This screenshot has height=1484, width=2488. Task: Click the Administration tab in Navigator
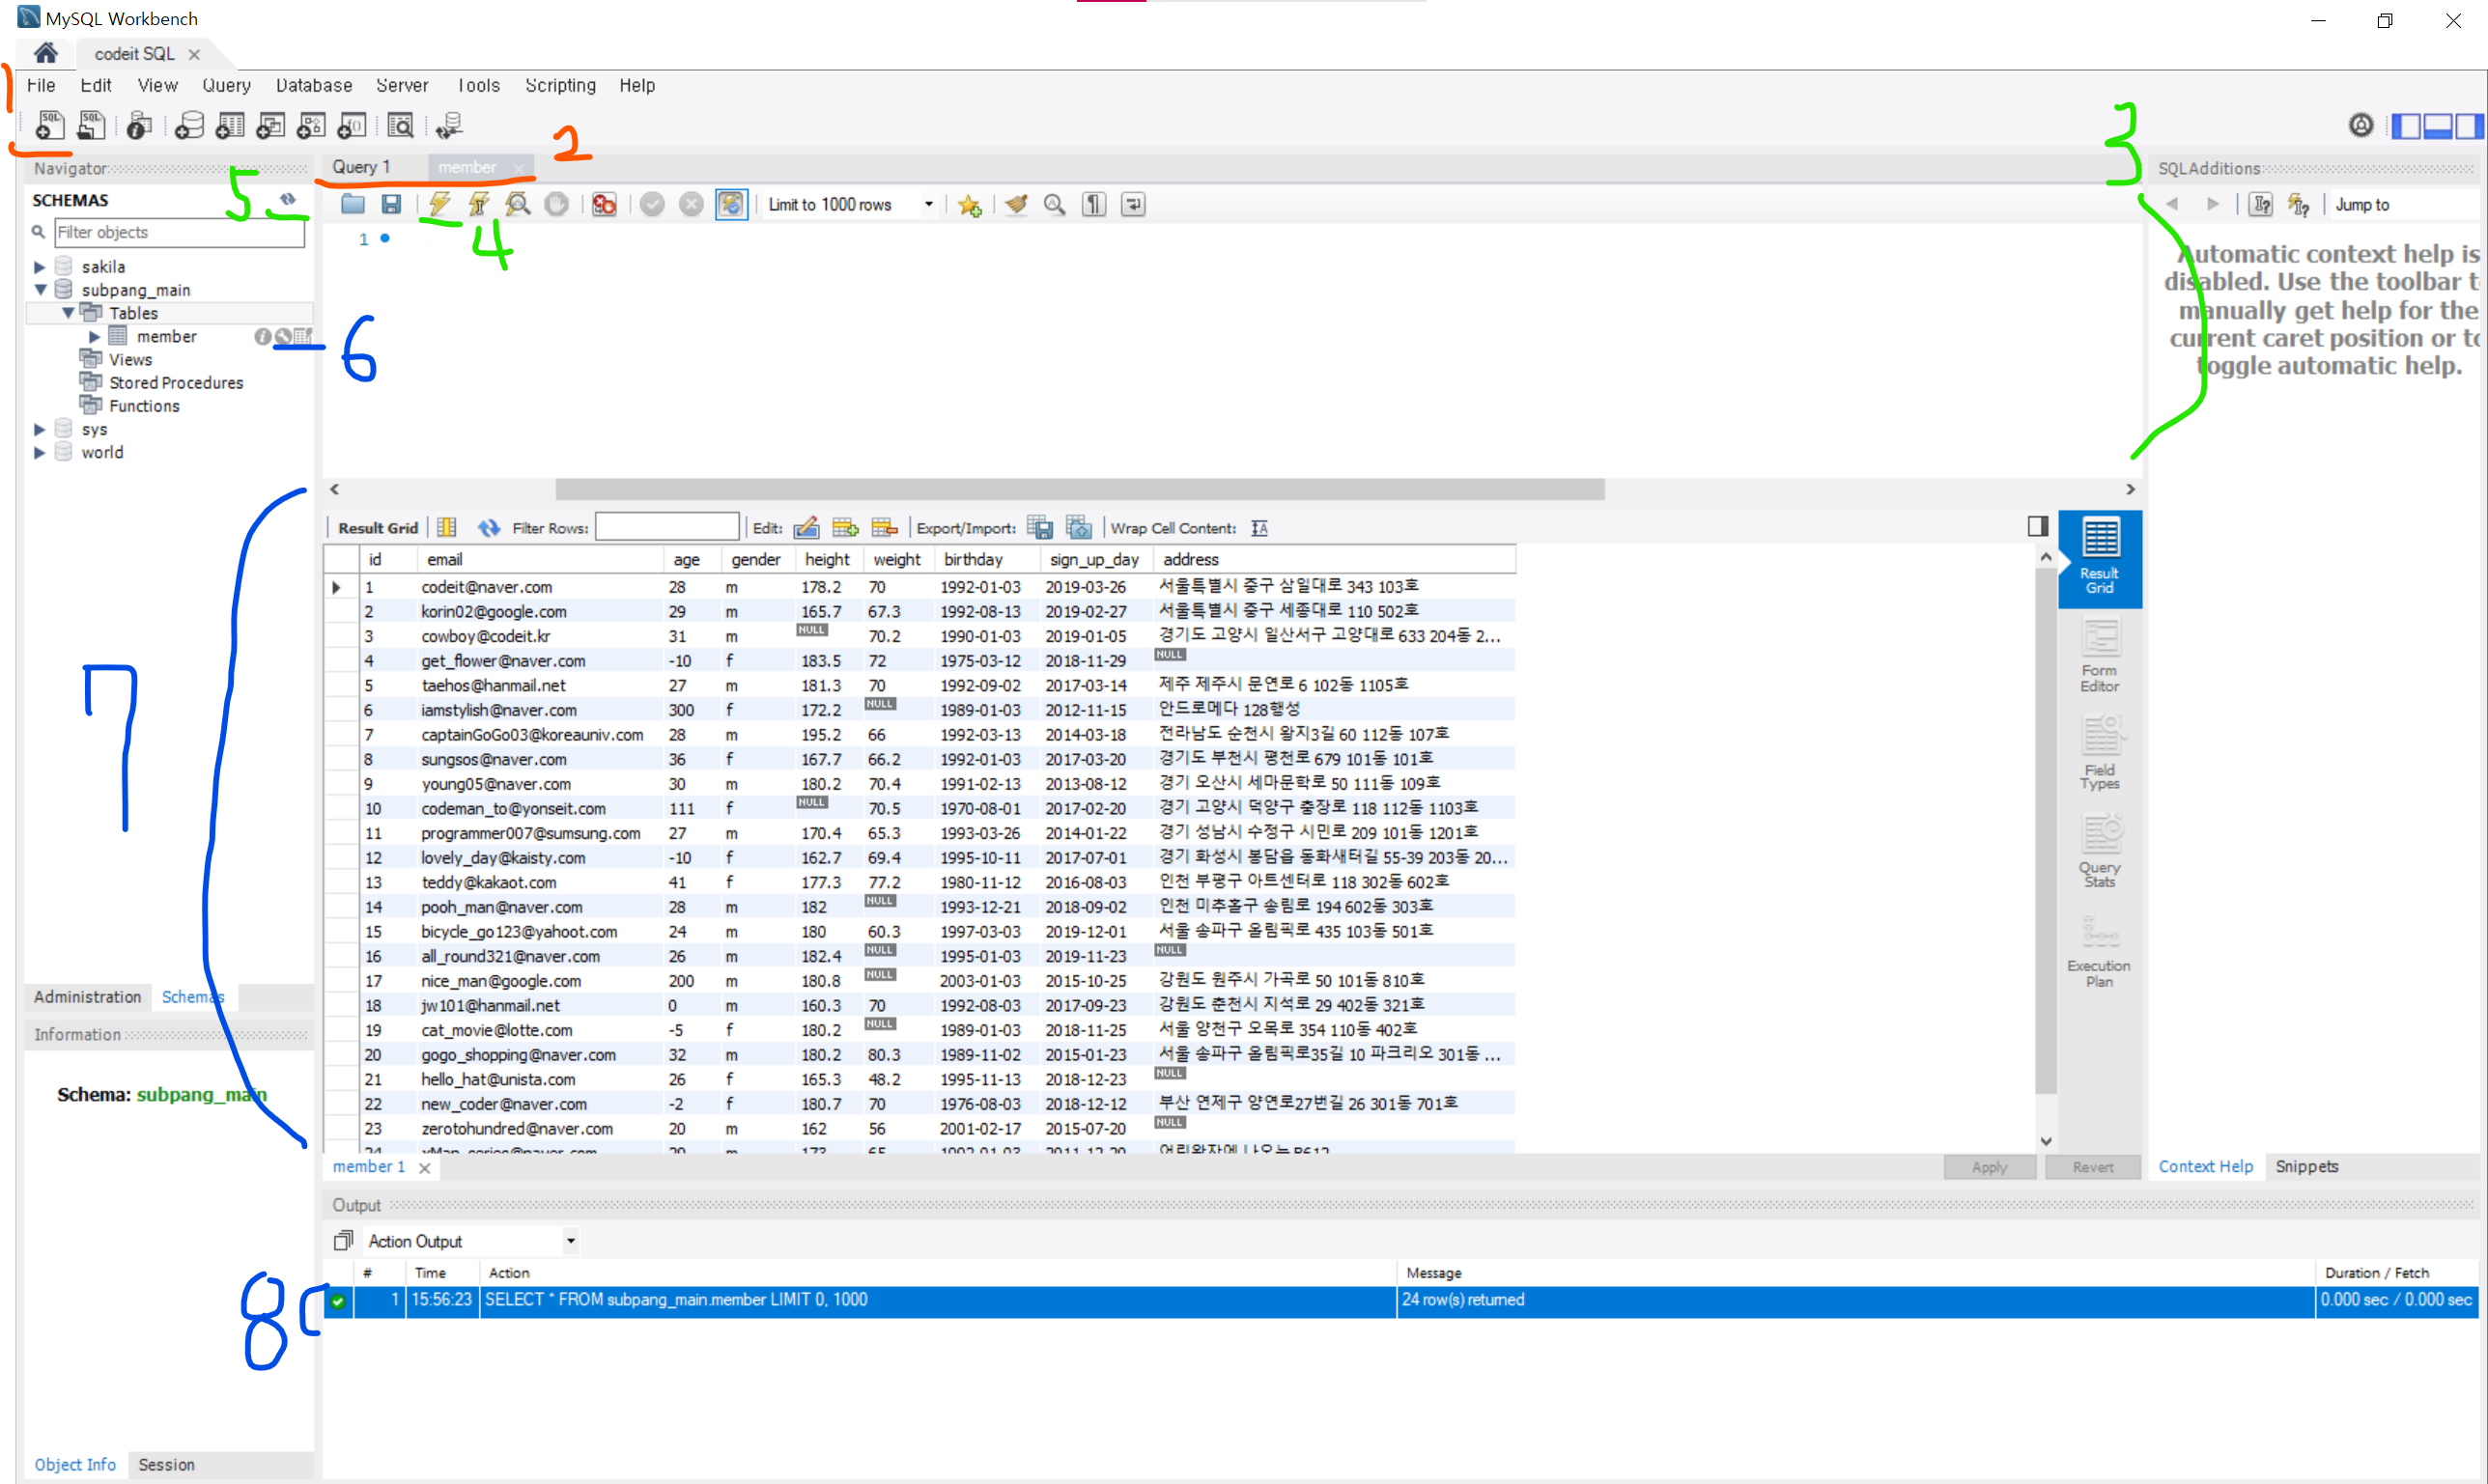(87, 996)
